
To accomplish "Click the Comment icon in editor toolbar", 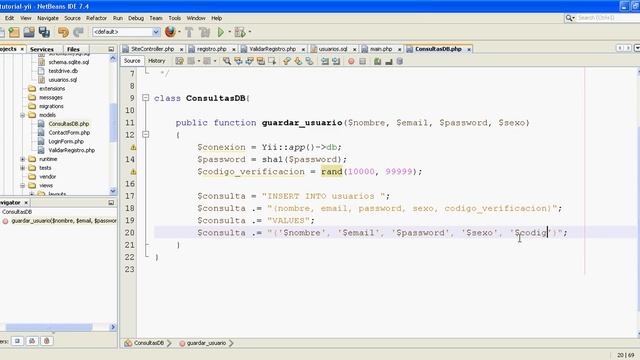I will coord(378,61).
